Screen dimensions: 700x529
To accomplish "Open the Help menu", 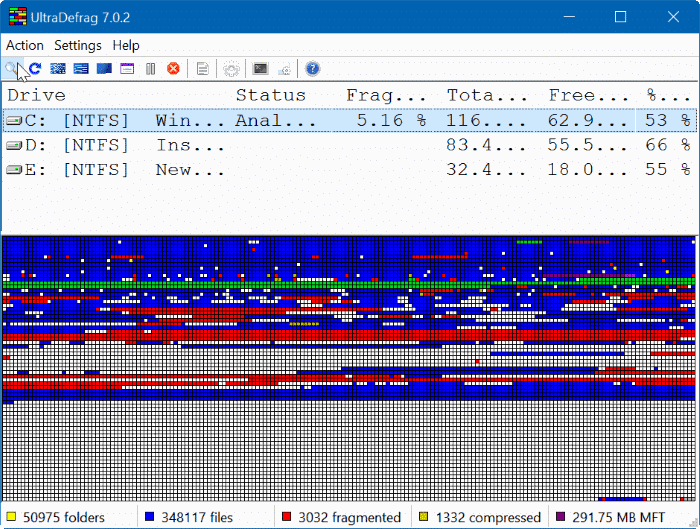I will pyautogui.click(x=126, y=46).
